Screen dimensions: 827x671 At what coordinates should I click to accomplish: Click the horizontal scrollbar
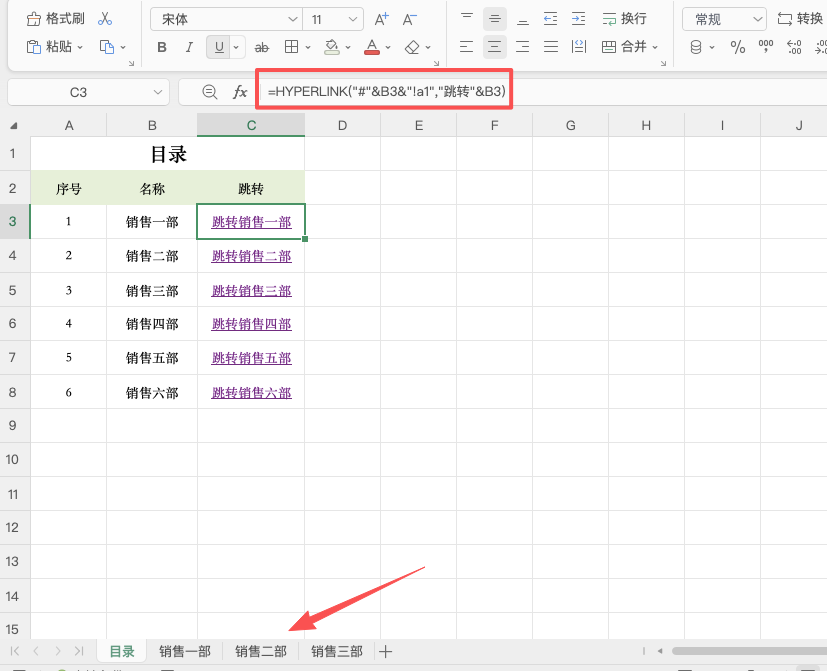(x=749, y=651)
